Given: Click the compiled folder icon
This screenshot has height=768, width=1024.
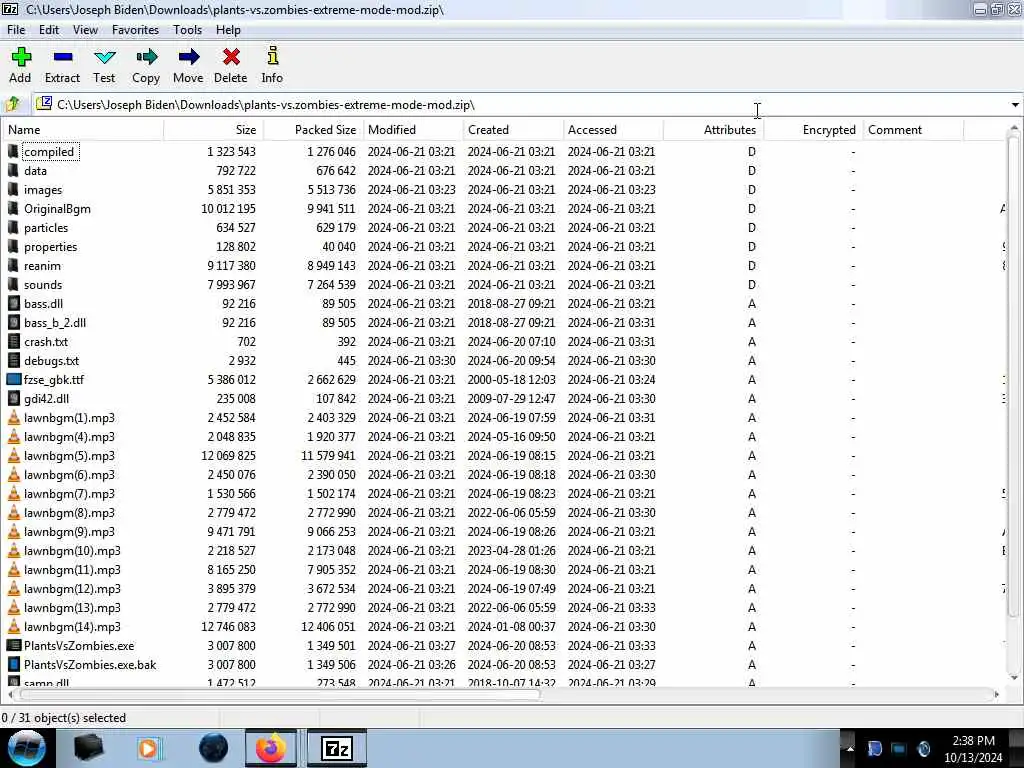Looking at the screenshot, I should (14, 152).
